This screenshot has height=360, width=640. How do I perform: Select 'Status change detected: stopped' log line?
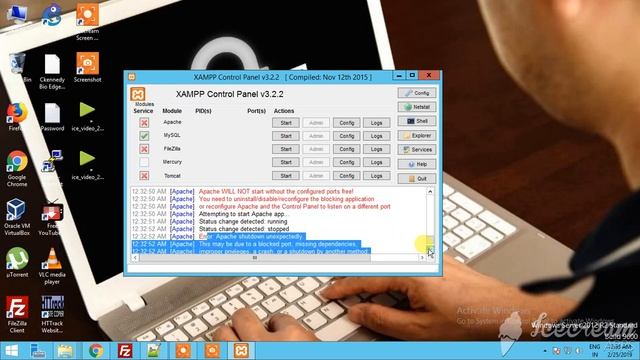(x=244, y=229)
